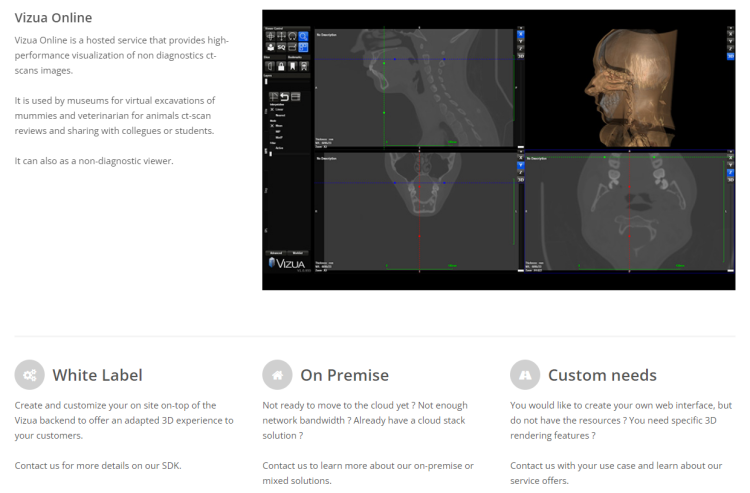Click the White Label heading
The image size is (750, 493).
[98, 375]
